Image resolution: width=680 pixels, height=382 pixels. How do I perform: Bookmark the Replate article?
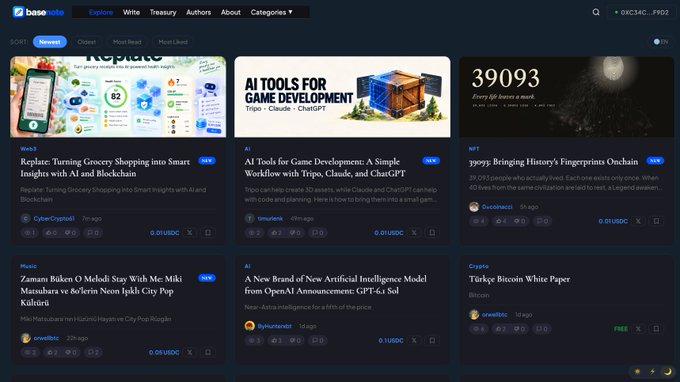coord(208,233)
